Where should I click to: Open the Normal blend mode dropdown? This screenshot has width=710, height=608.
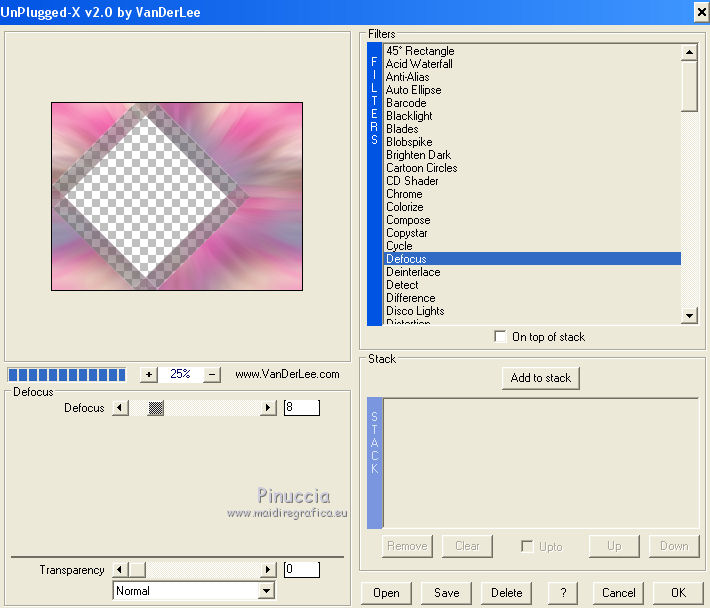click(267, 591)
